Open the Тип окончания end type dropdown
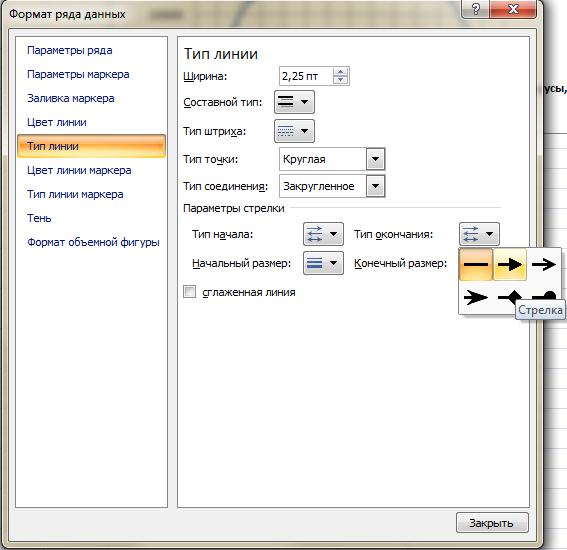 coord(479,234)
